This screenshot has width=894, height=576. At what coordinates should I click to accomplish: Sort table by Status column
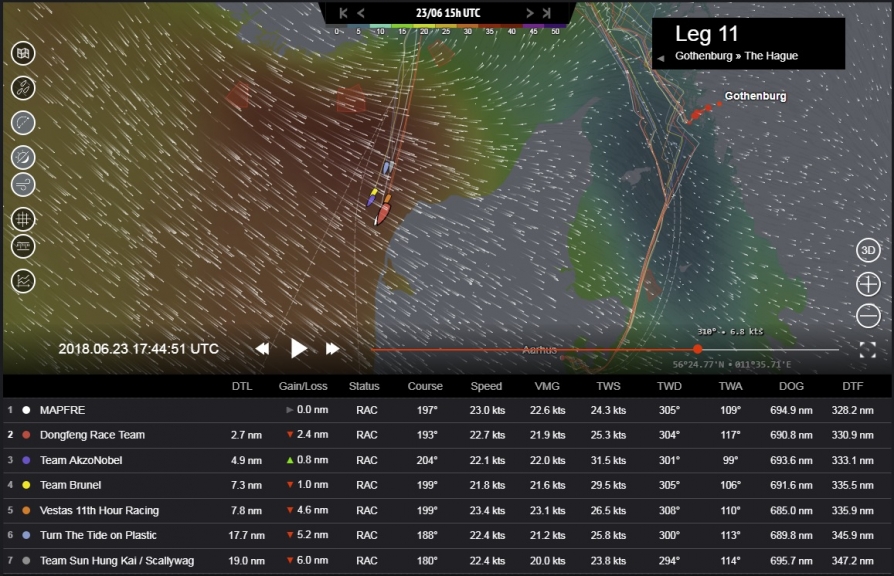(364, 386)
